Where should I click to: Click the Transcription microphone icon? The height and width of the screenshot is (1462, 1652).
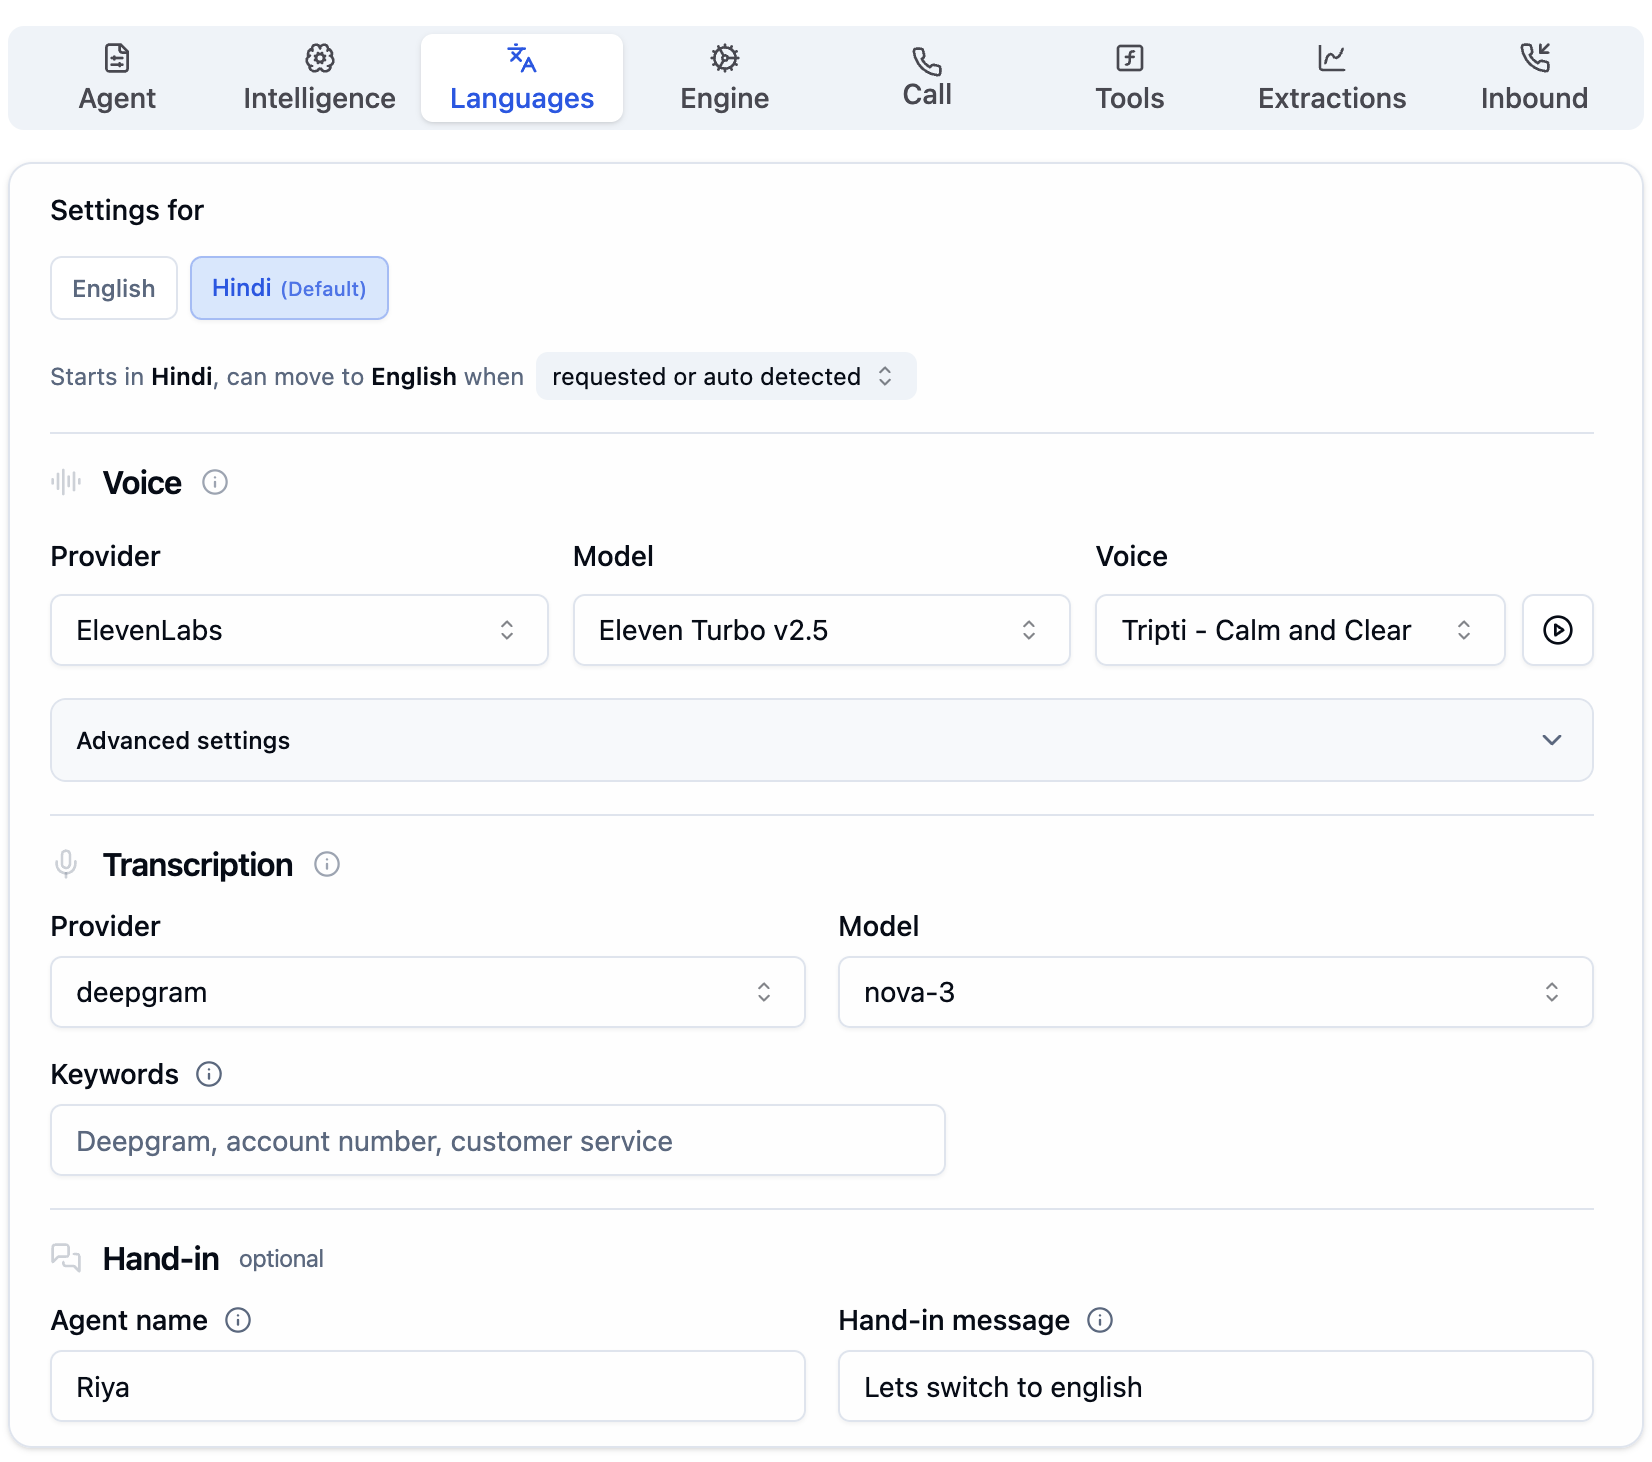[x=66, y=864]
